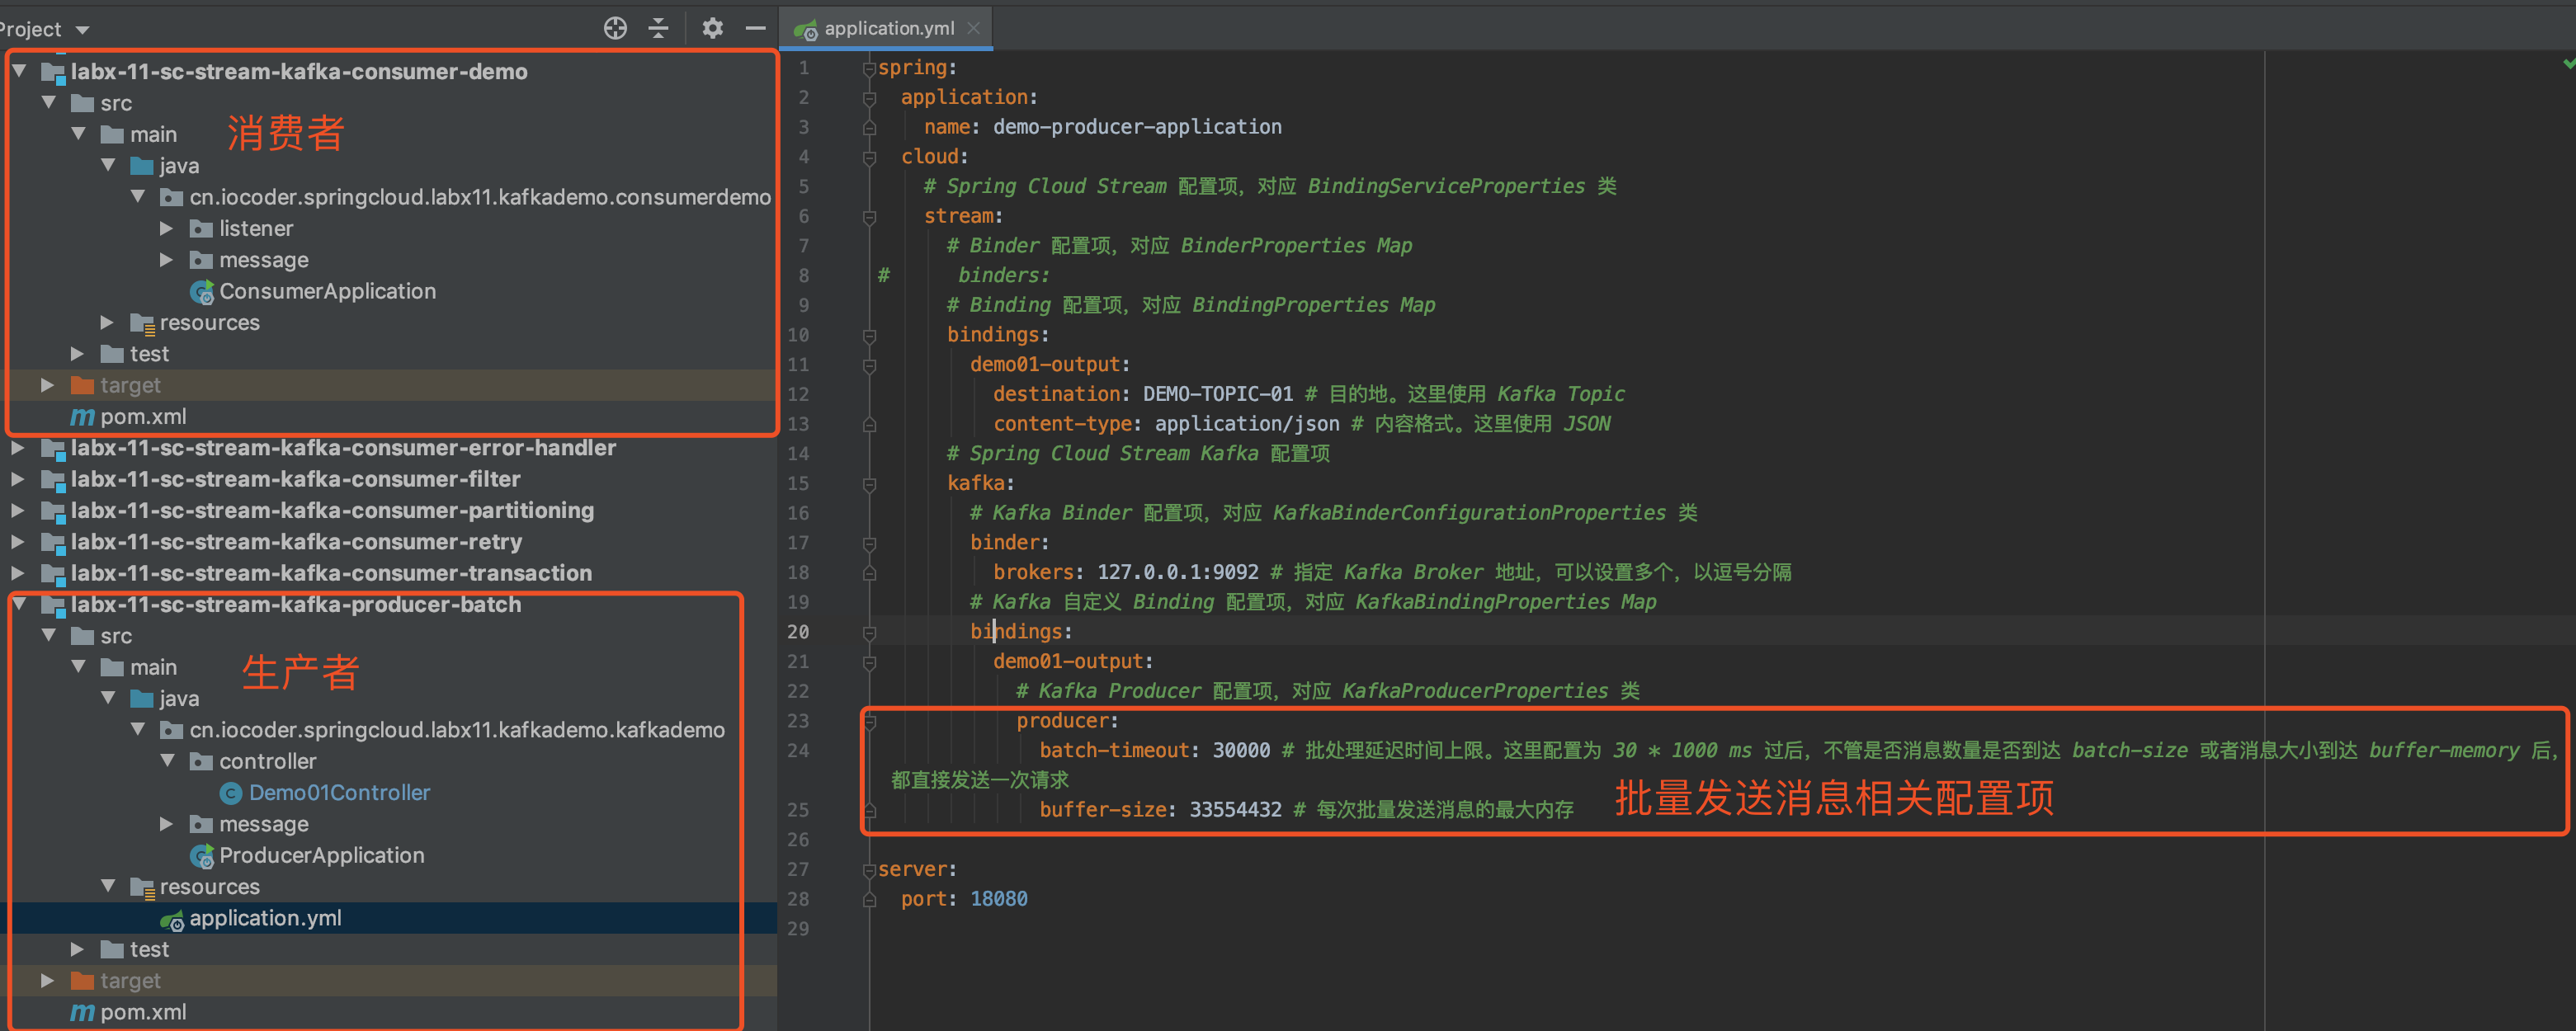The height and width of the screenshot is (1031, 2576).
Task: Open Project panel settings gear
Action: 712,28
